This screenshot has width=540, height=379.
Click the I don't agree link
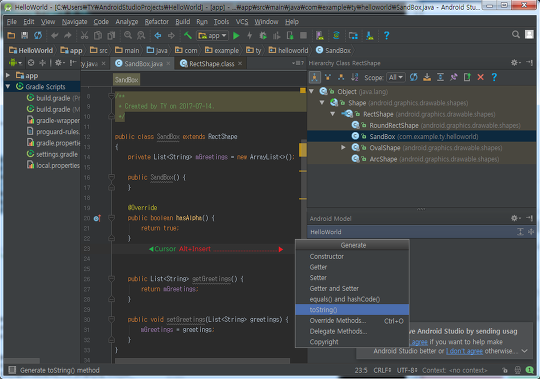coord(464,351)
